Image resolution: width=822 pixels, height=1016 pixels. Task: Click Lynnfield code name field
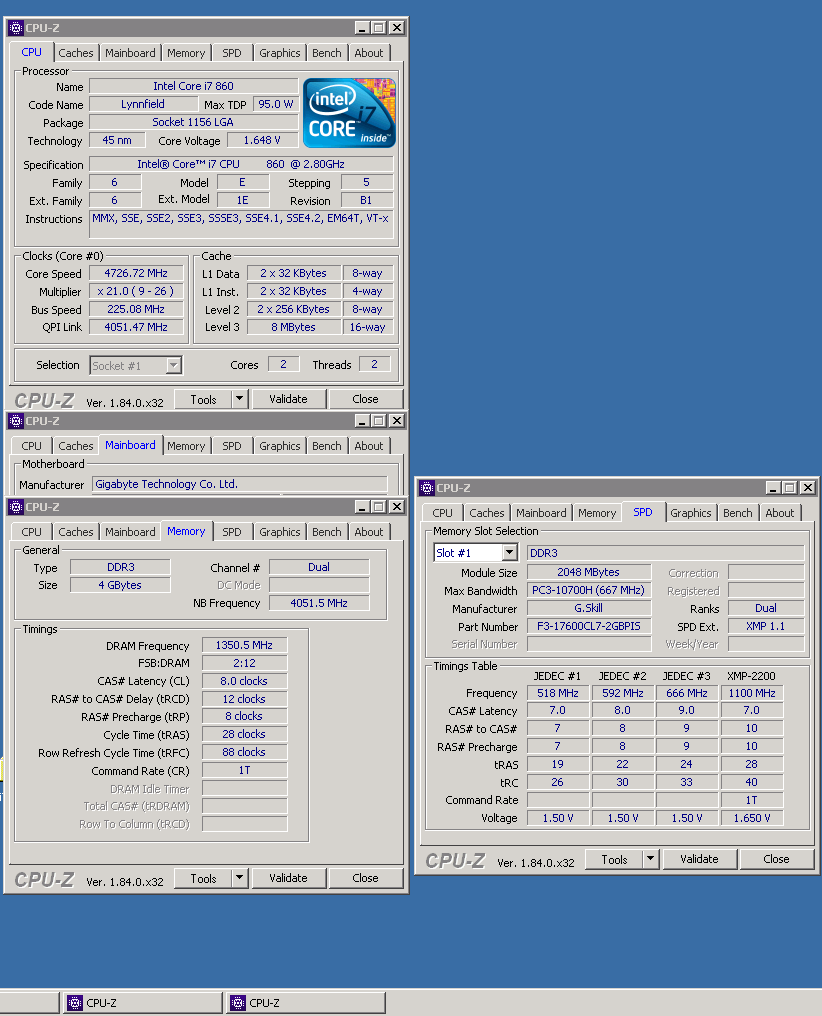pos(143,104)
